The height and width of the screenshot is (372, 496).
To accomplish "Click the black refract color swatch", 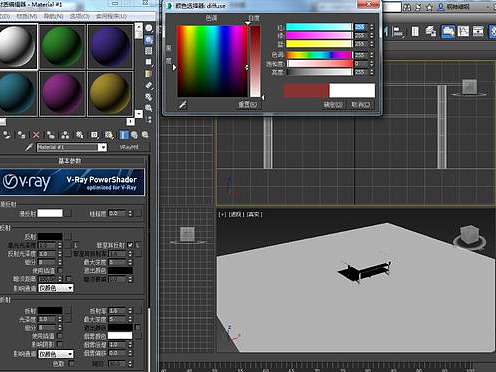I will (x=50, y=310).
